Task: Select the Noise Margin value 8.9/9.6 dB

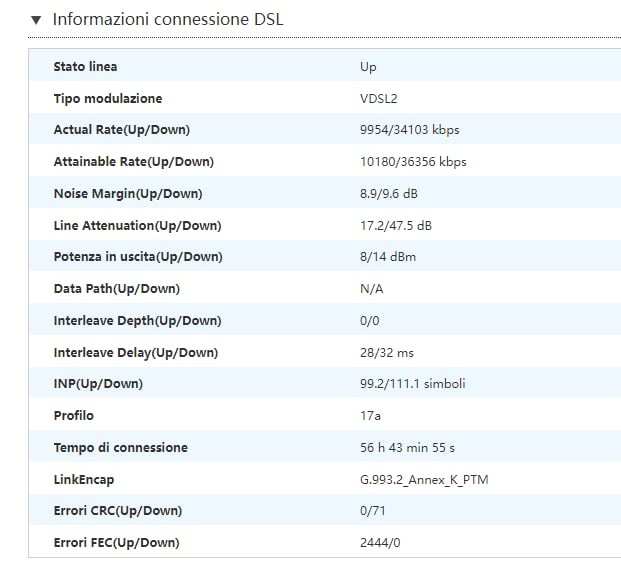Action: tap(389, 194)
